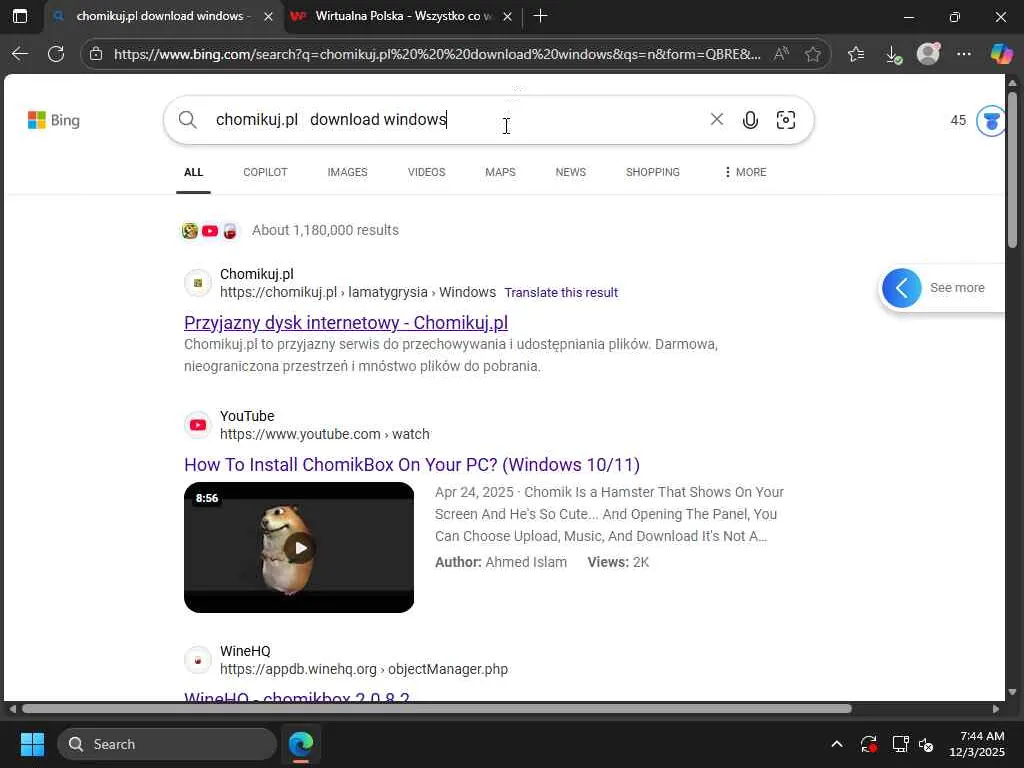Open WineHQ - chomikbox 2.0.8.2 link
The image size is (1024, 768).
tap(297, 696)
